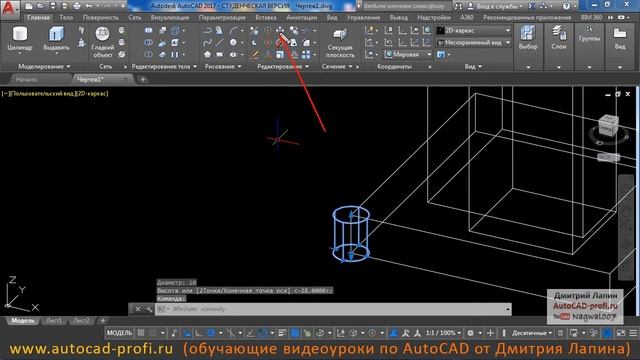Click the Customization menu icon in status bar

tap(633, 333)
